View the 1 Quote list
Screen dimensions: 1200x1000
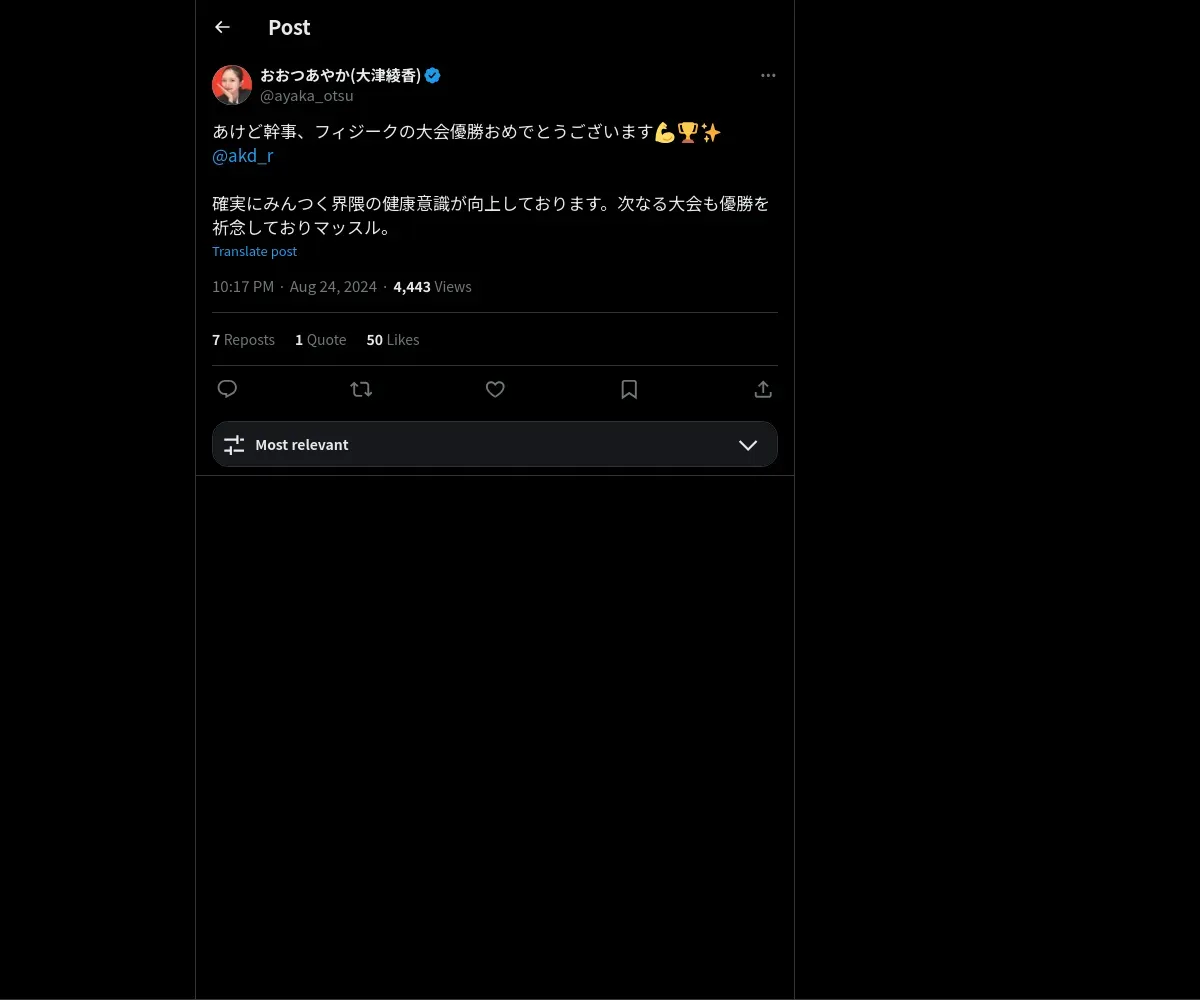[x=321, y=340]
